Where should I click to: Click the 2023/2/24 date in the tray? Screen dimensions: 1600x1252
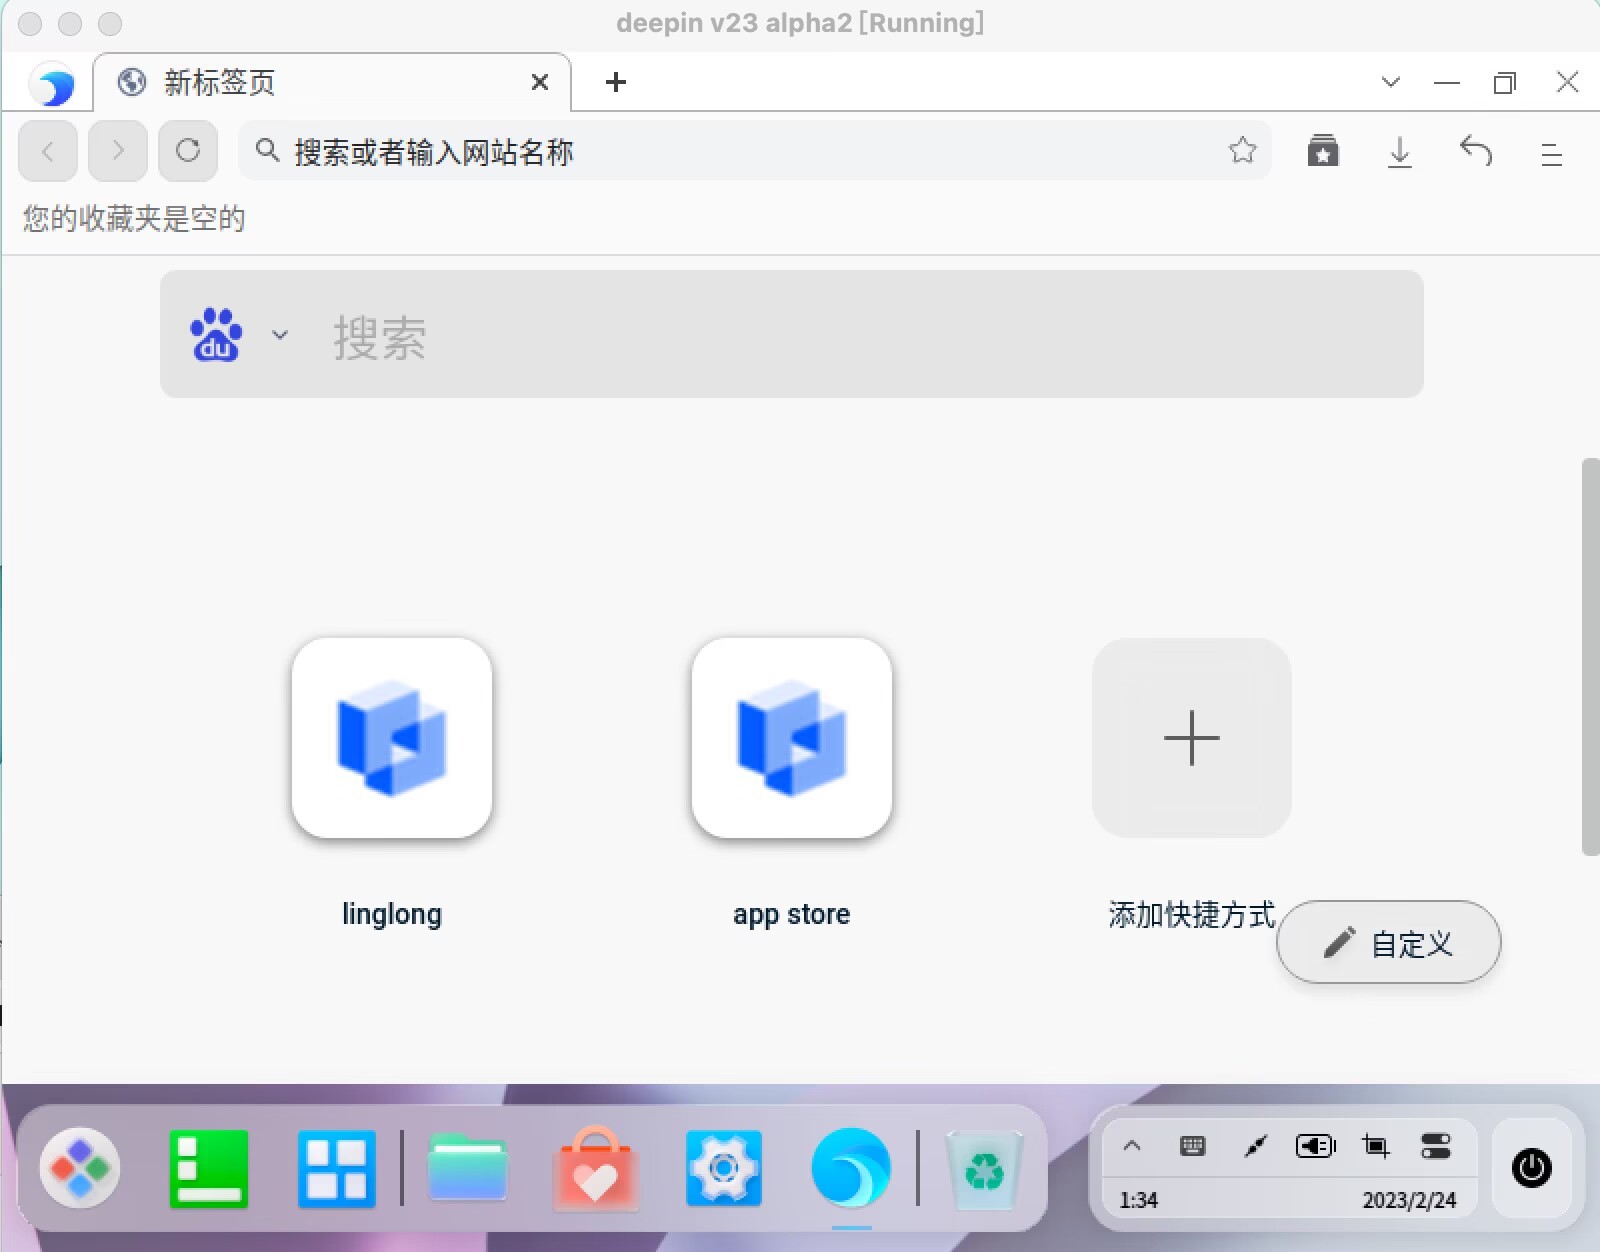[1409, 1200]
